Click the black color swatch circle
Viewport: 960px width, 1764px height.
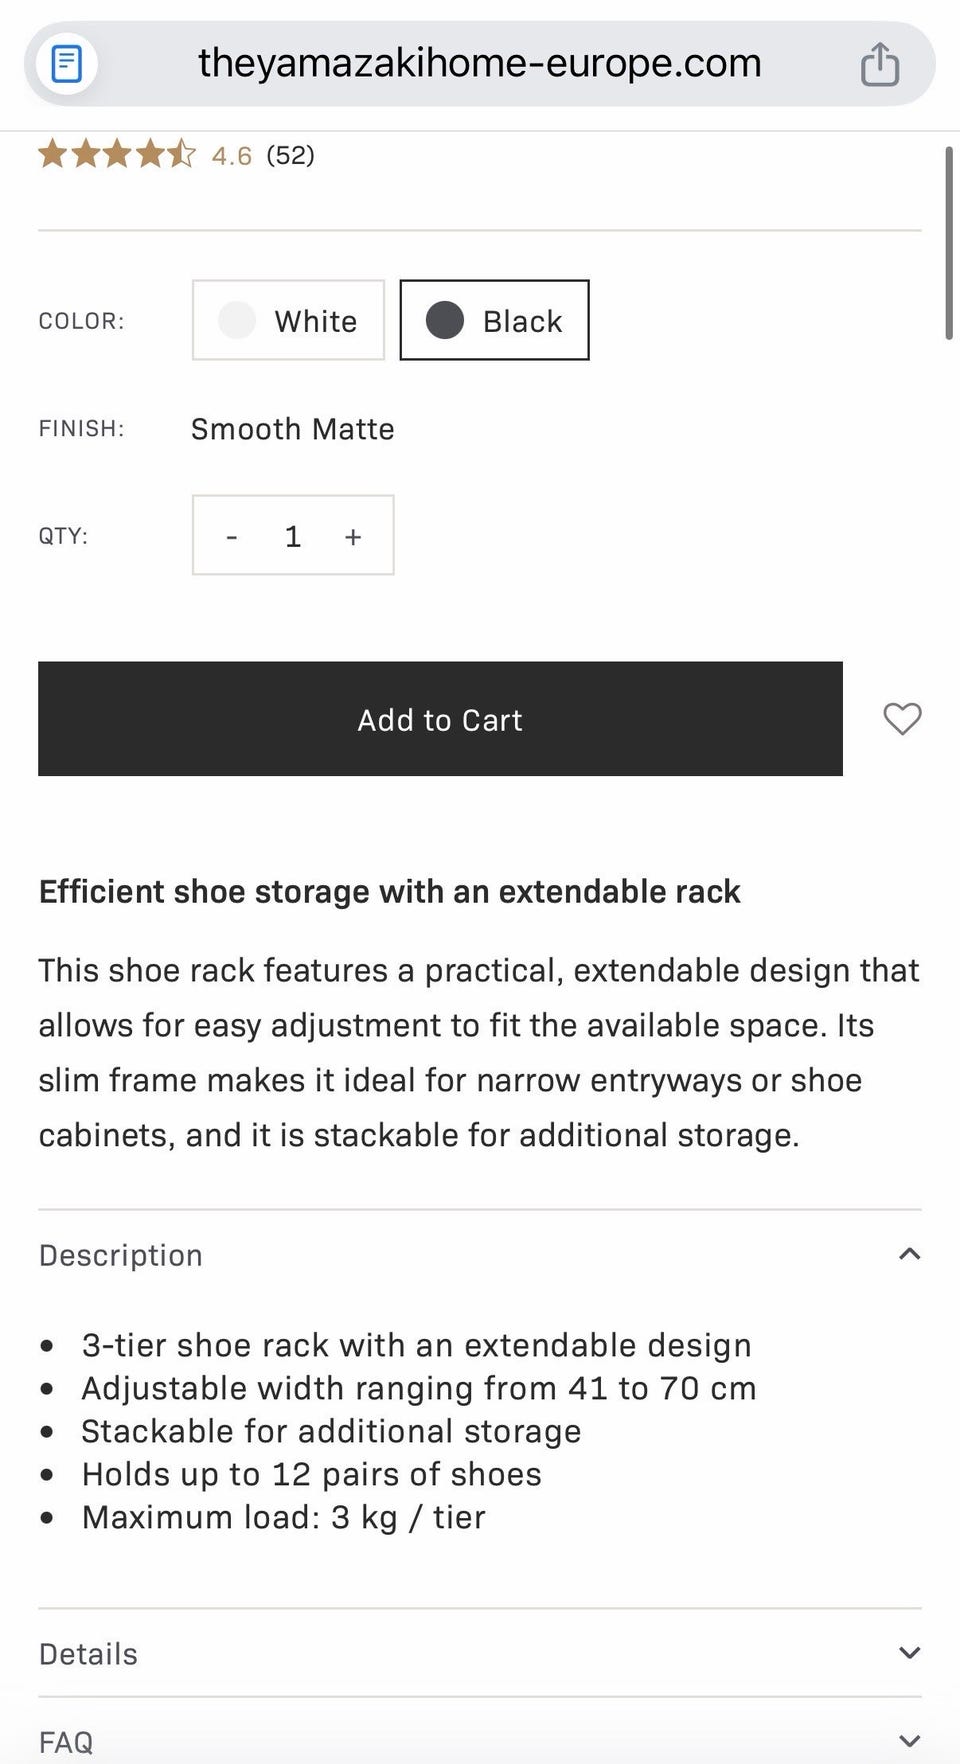[445, 321]
